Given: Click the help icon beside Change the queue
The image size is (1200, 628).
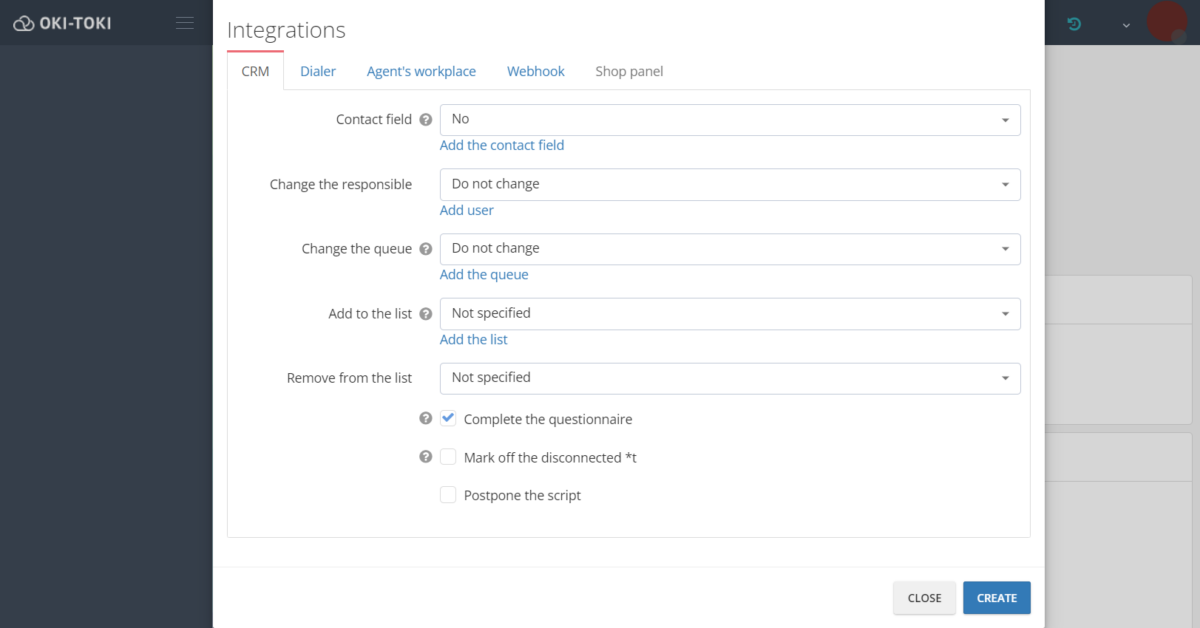Looking at the screenshot, I should click(426, 248).
